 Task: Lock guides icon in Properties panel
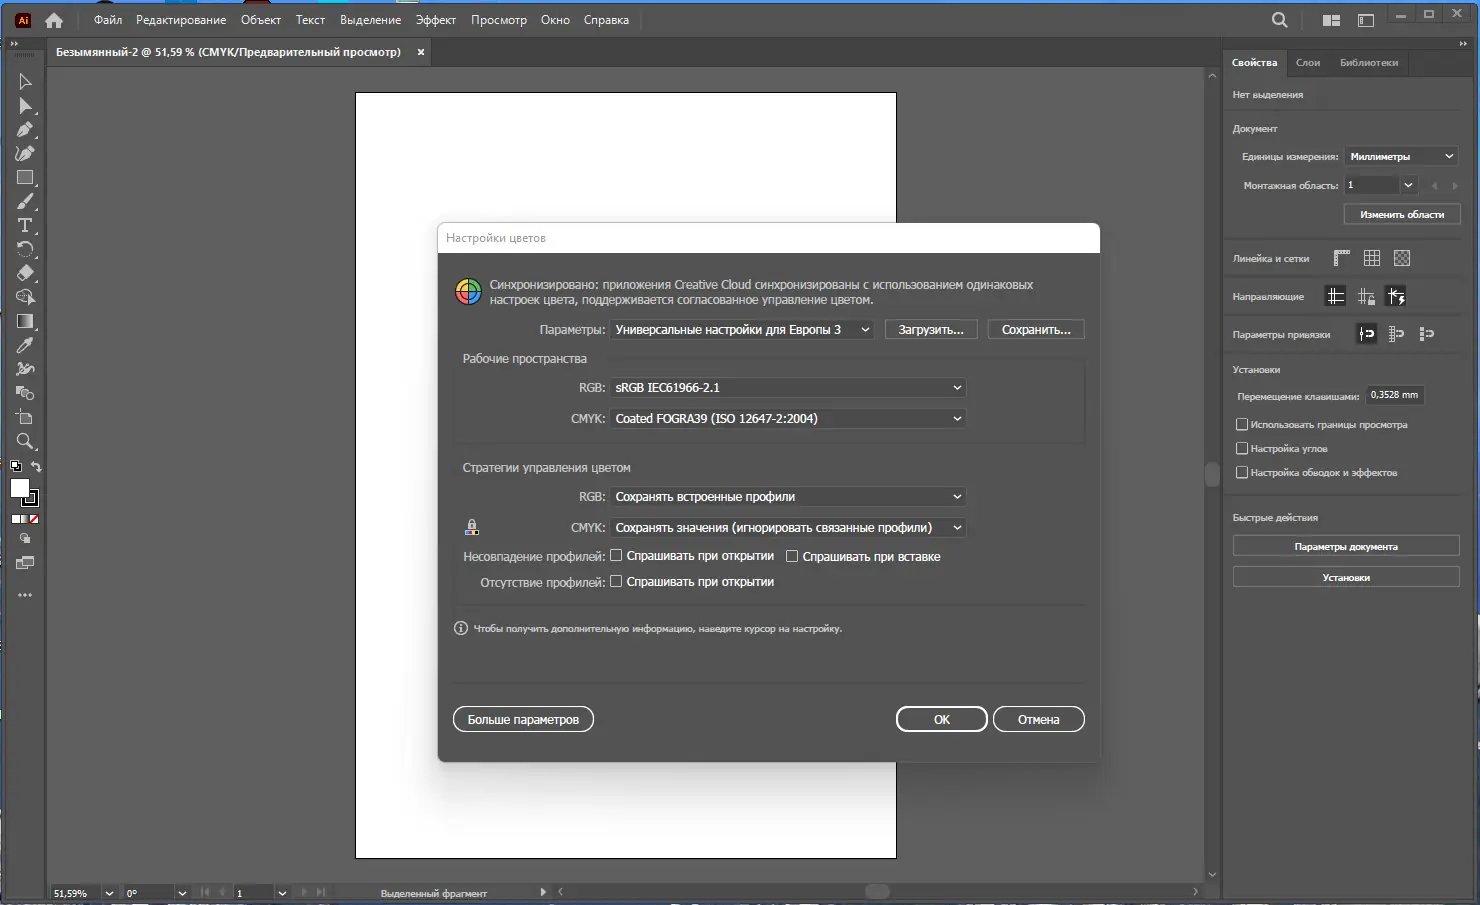1366,296
